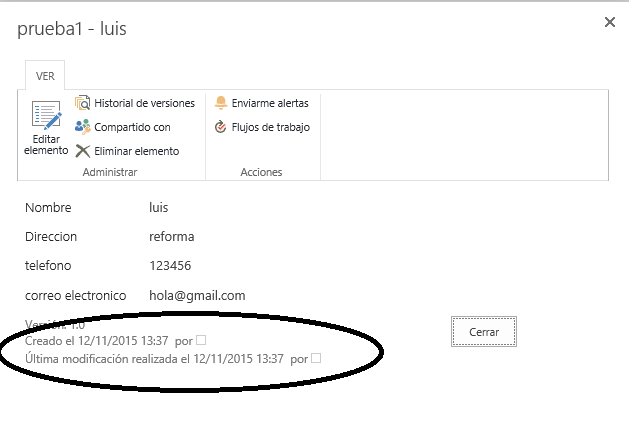Screen dimensions: 629x431
Task: Click the 'Direccion' field label
Action: 51,236
